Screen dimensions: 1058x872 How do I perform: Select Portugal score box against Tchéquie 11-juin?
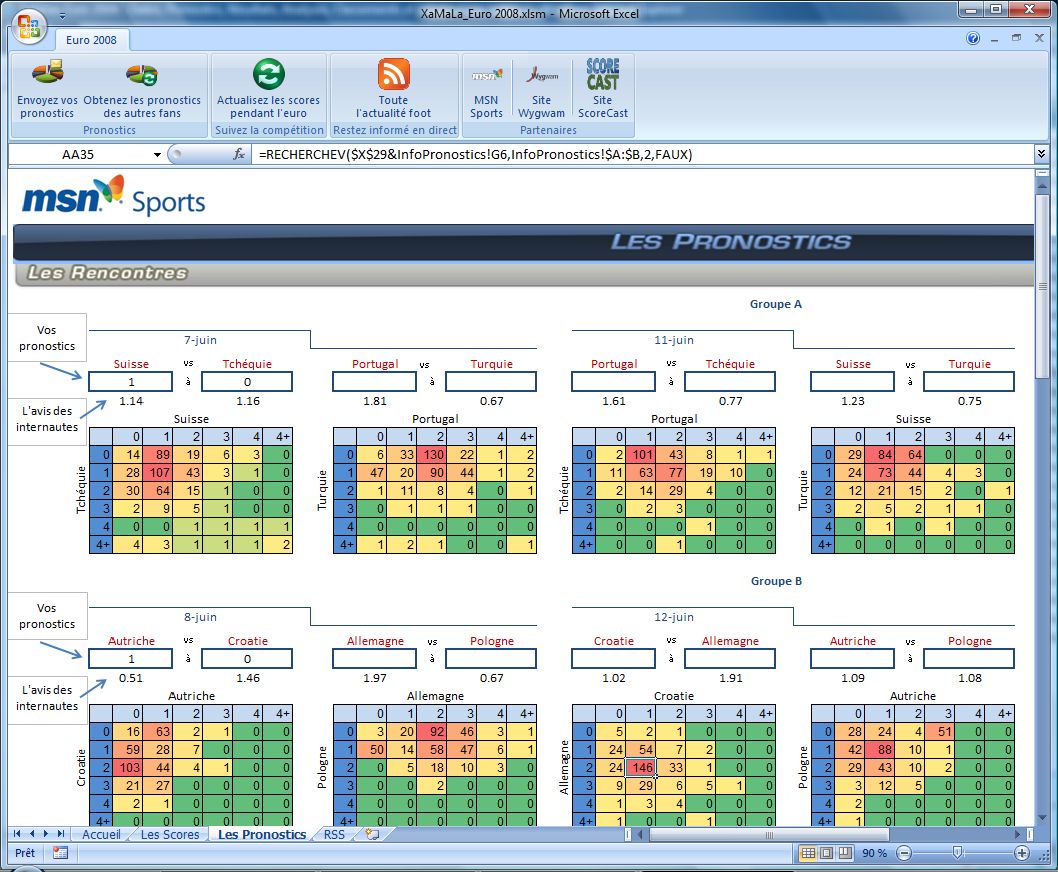(613, 382)
